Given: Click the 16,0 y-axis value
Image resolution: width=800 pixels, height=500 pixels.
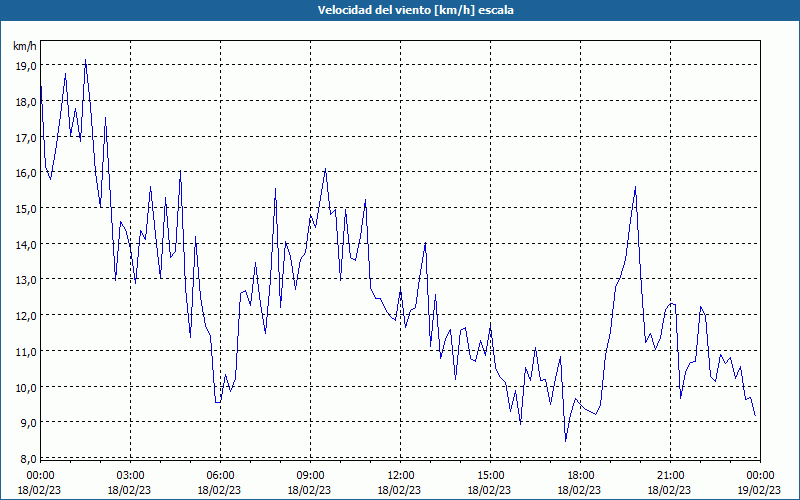Looking at the screenshot, I should pos(26,173).
